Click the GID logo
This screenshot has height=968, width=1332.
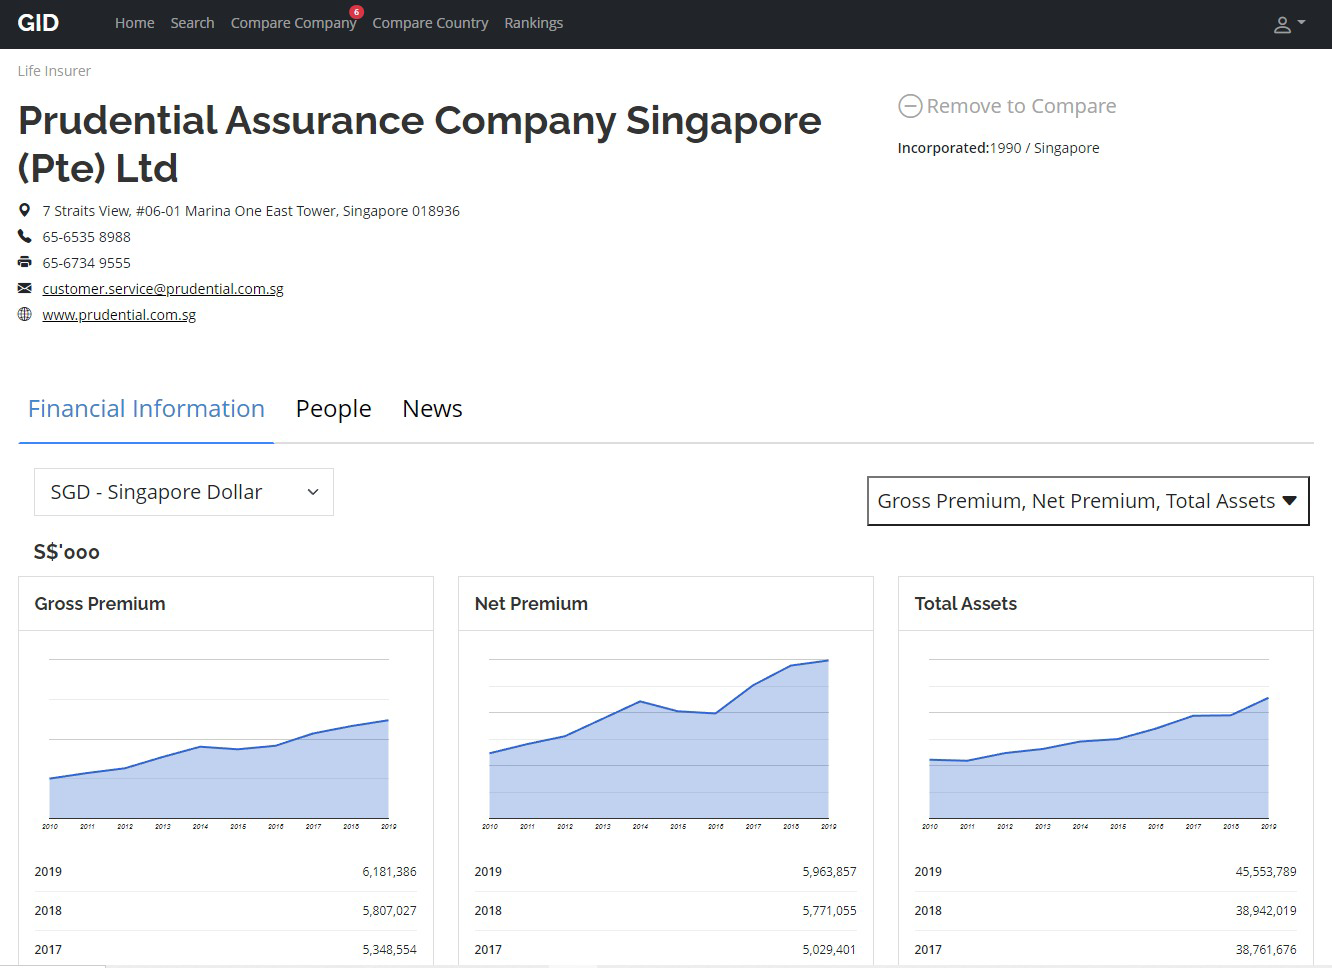click(x=38, y=23)
